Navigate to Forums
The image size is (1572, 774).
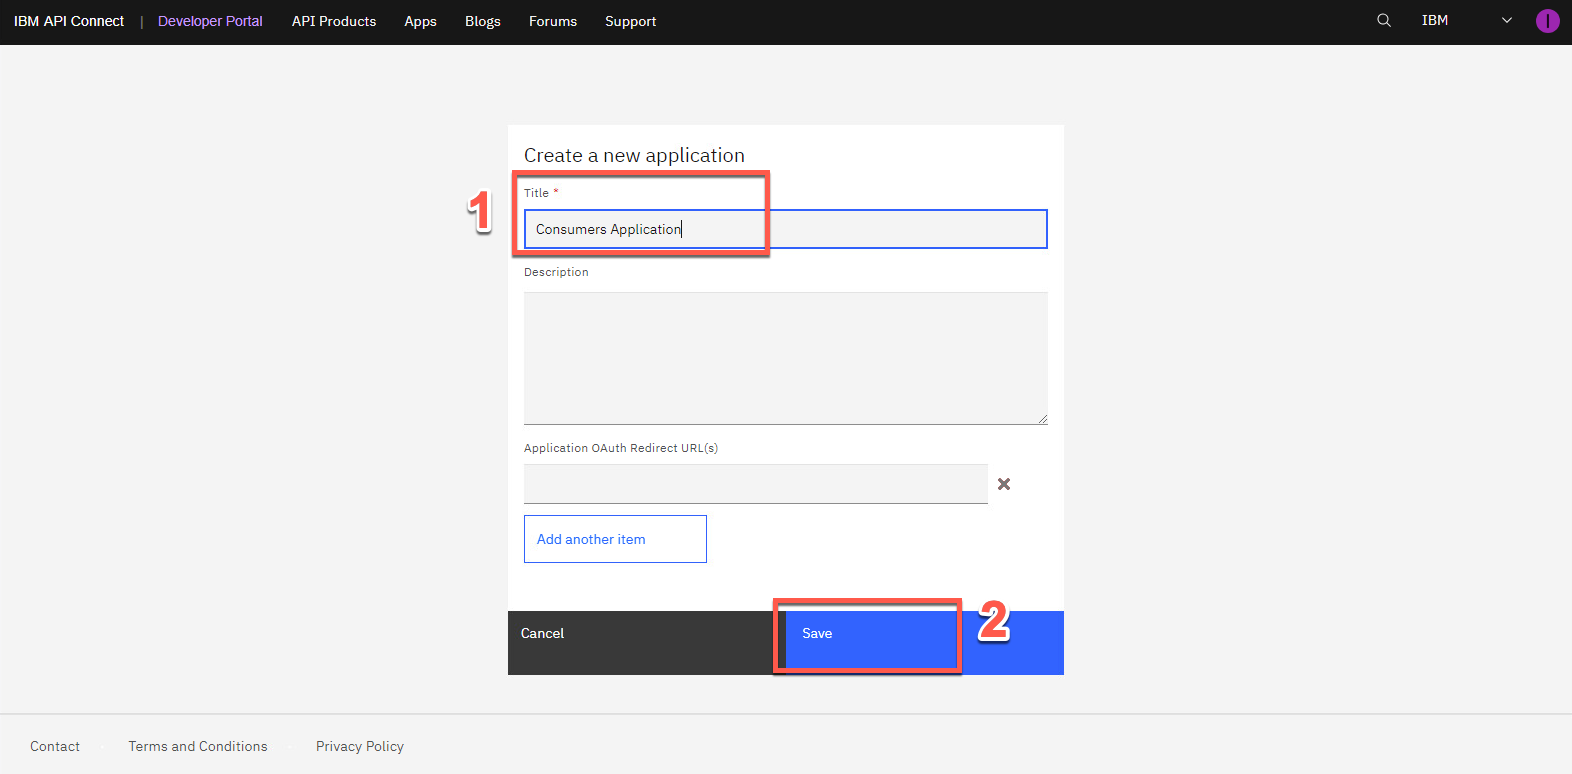553,21
